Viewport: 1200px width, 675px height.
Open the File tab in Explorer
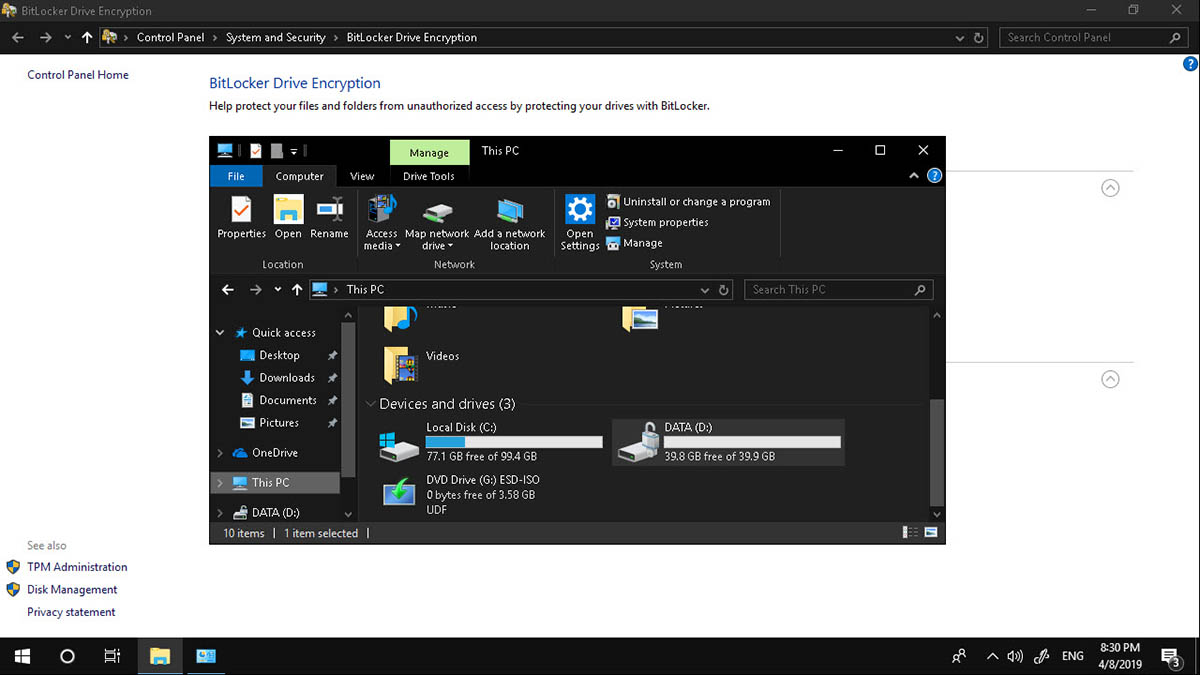(x=236, y=176)
